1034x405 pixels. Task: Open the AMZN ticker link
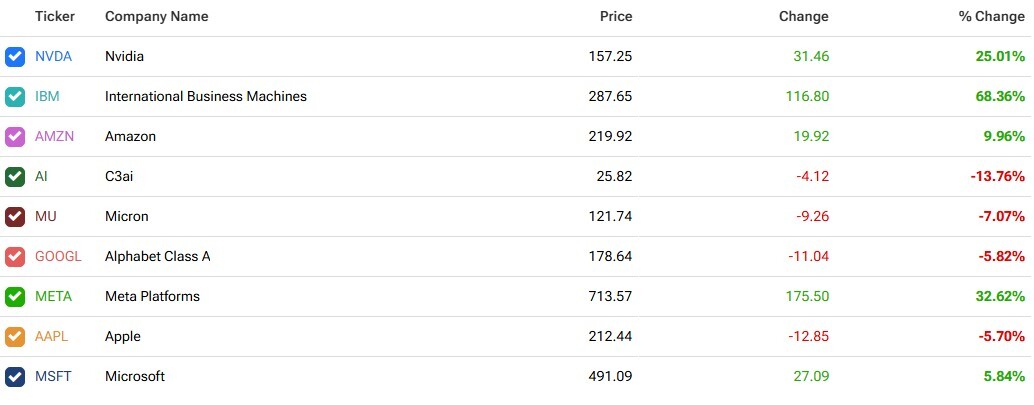(x=54, y=137)
